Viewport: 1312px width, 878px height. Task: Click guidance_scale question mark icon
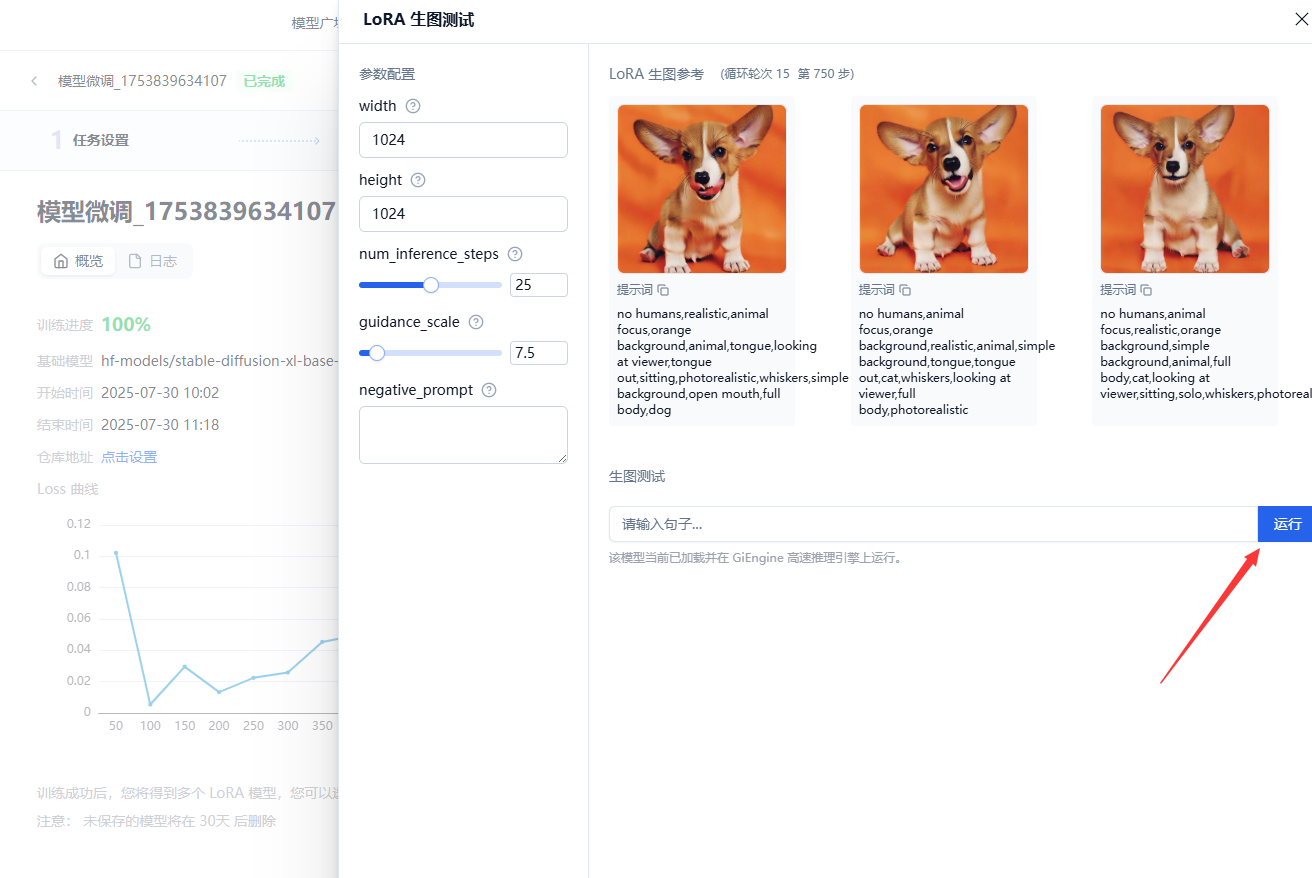tap(476, 322)
